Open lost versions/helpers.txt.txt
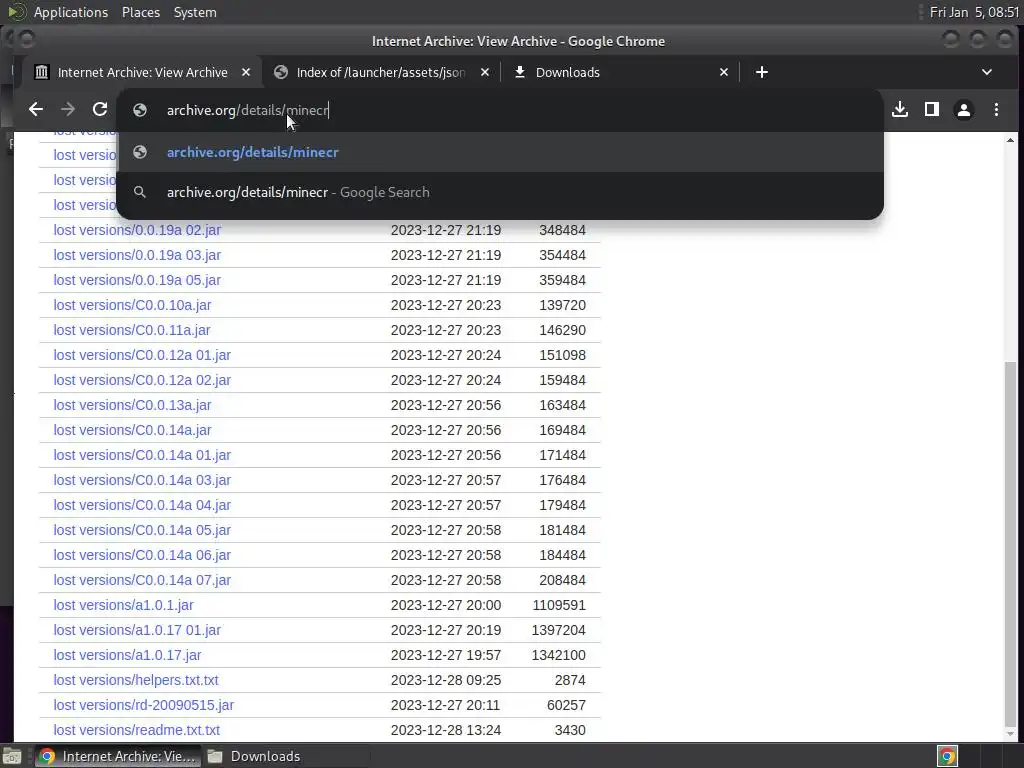The image size is (1024, 768). [x=136, y=680]
